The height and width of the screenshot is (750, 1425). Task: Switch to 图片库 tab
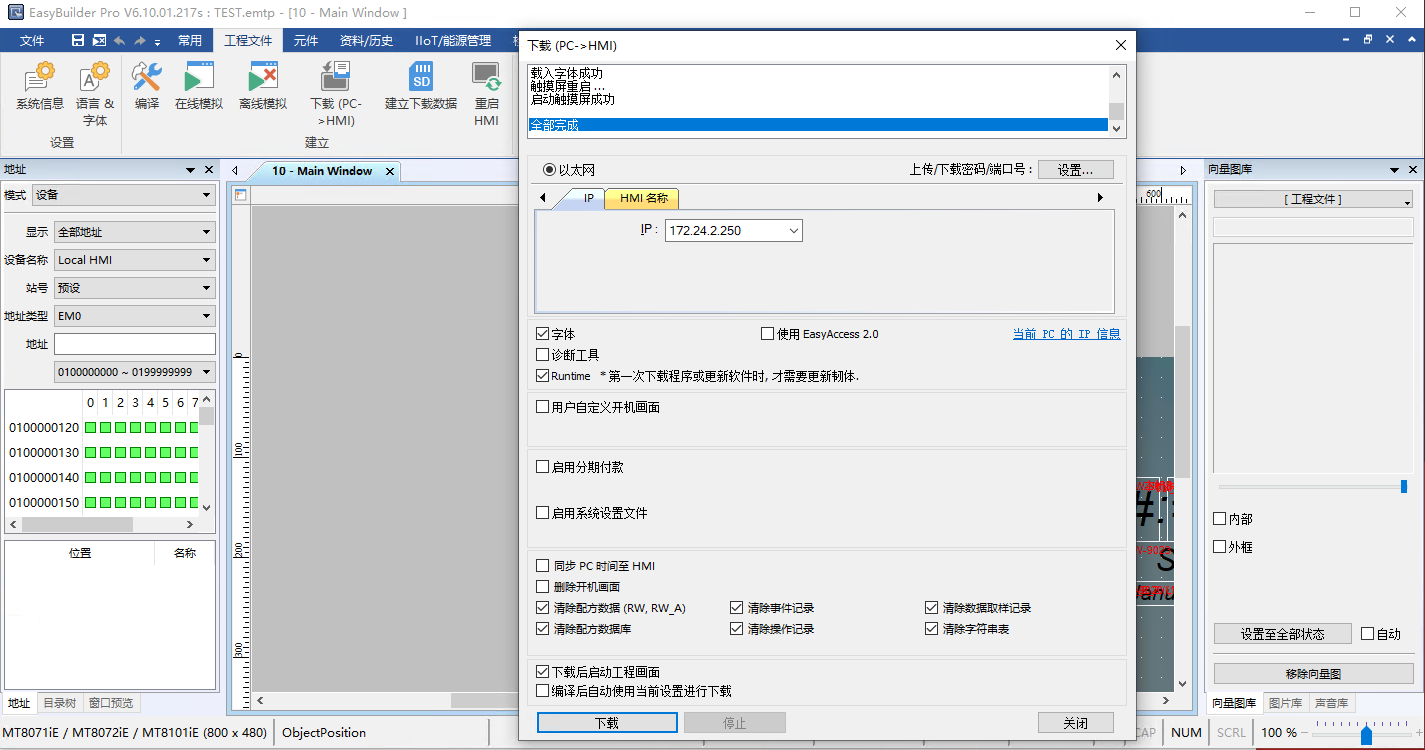pyautogui.click(x=1285, y=703)
